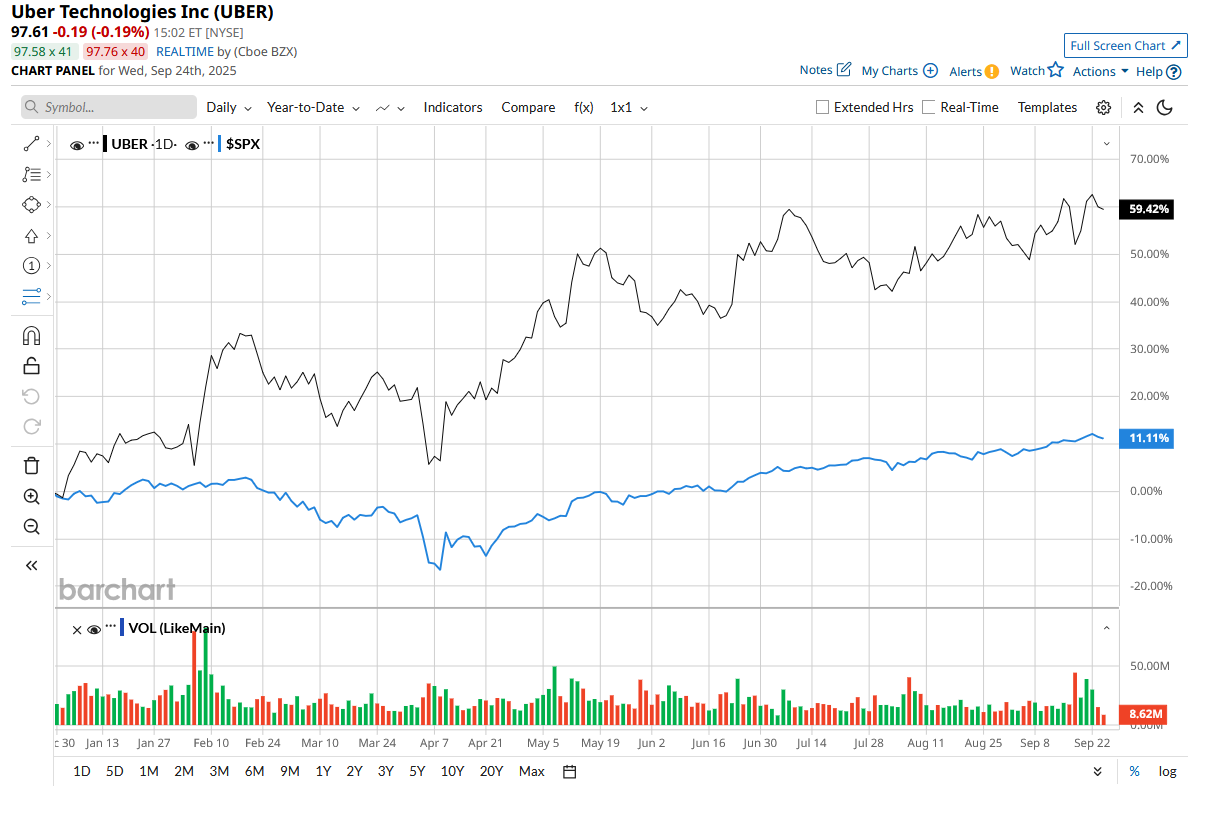The height and width of the screenshot is (835, 1205).
Task: Open the Daily frequency dropdown
Action: point(229,107)
